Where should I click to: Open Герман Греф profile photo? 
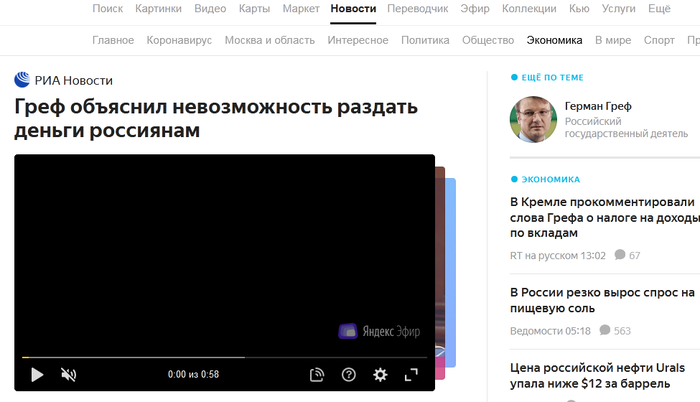[533, 120]
